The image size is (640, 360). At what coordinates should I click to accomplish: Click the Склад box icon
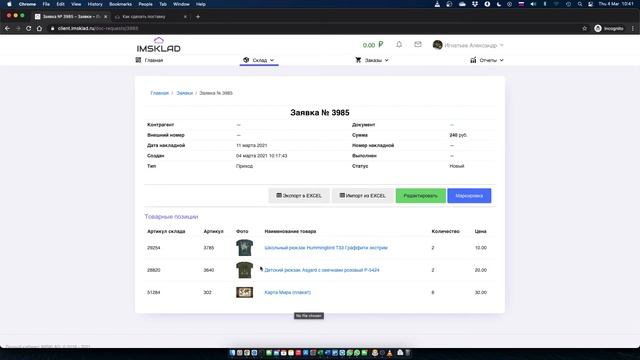246,60
